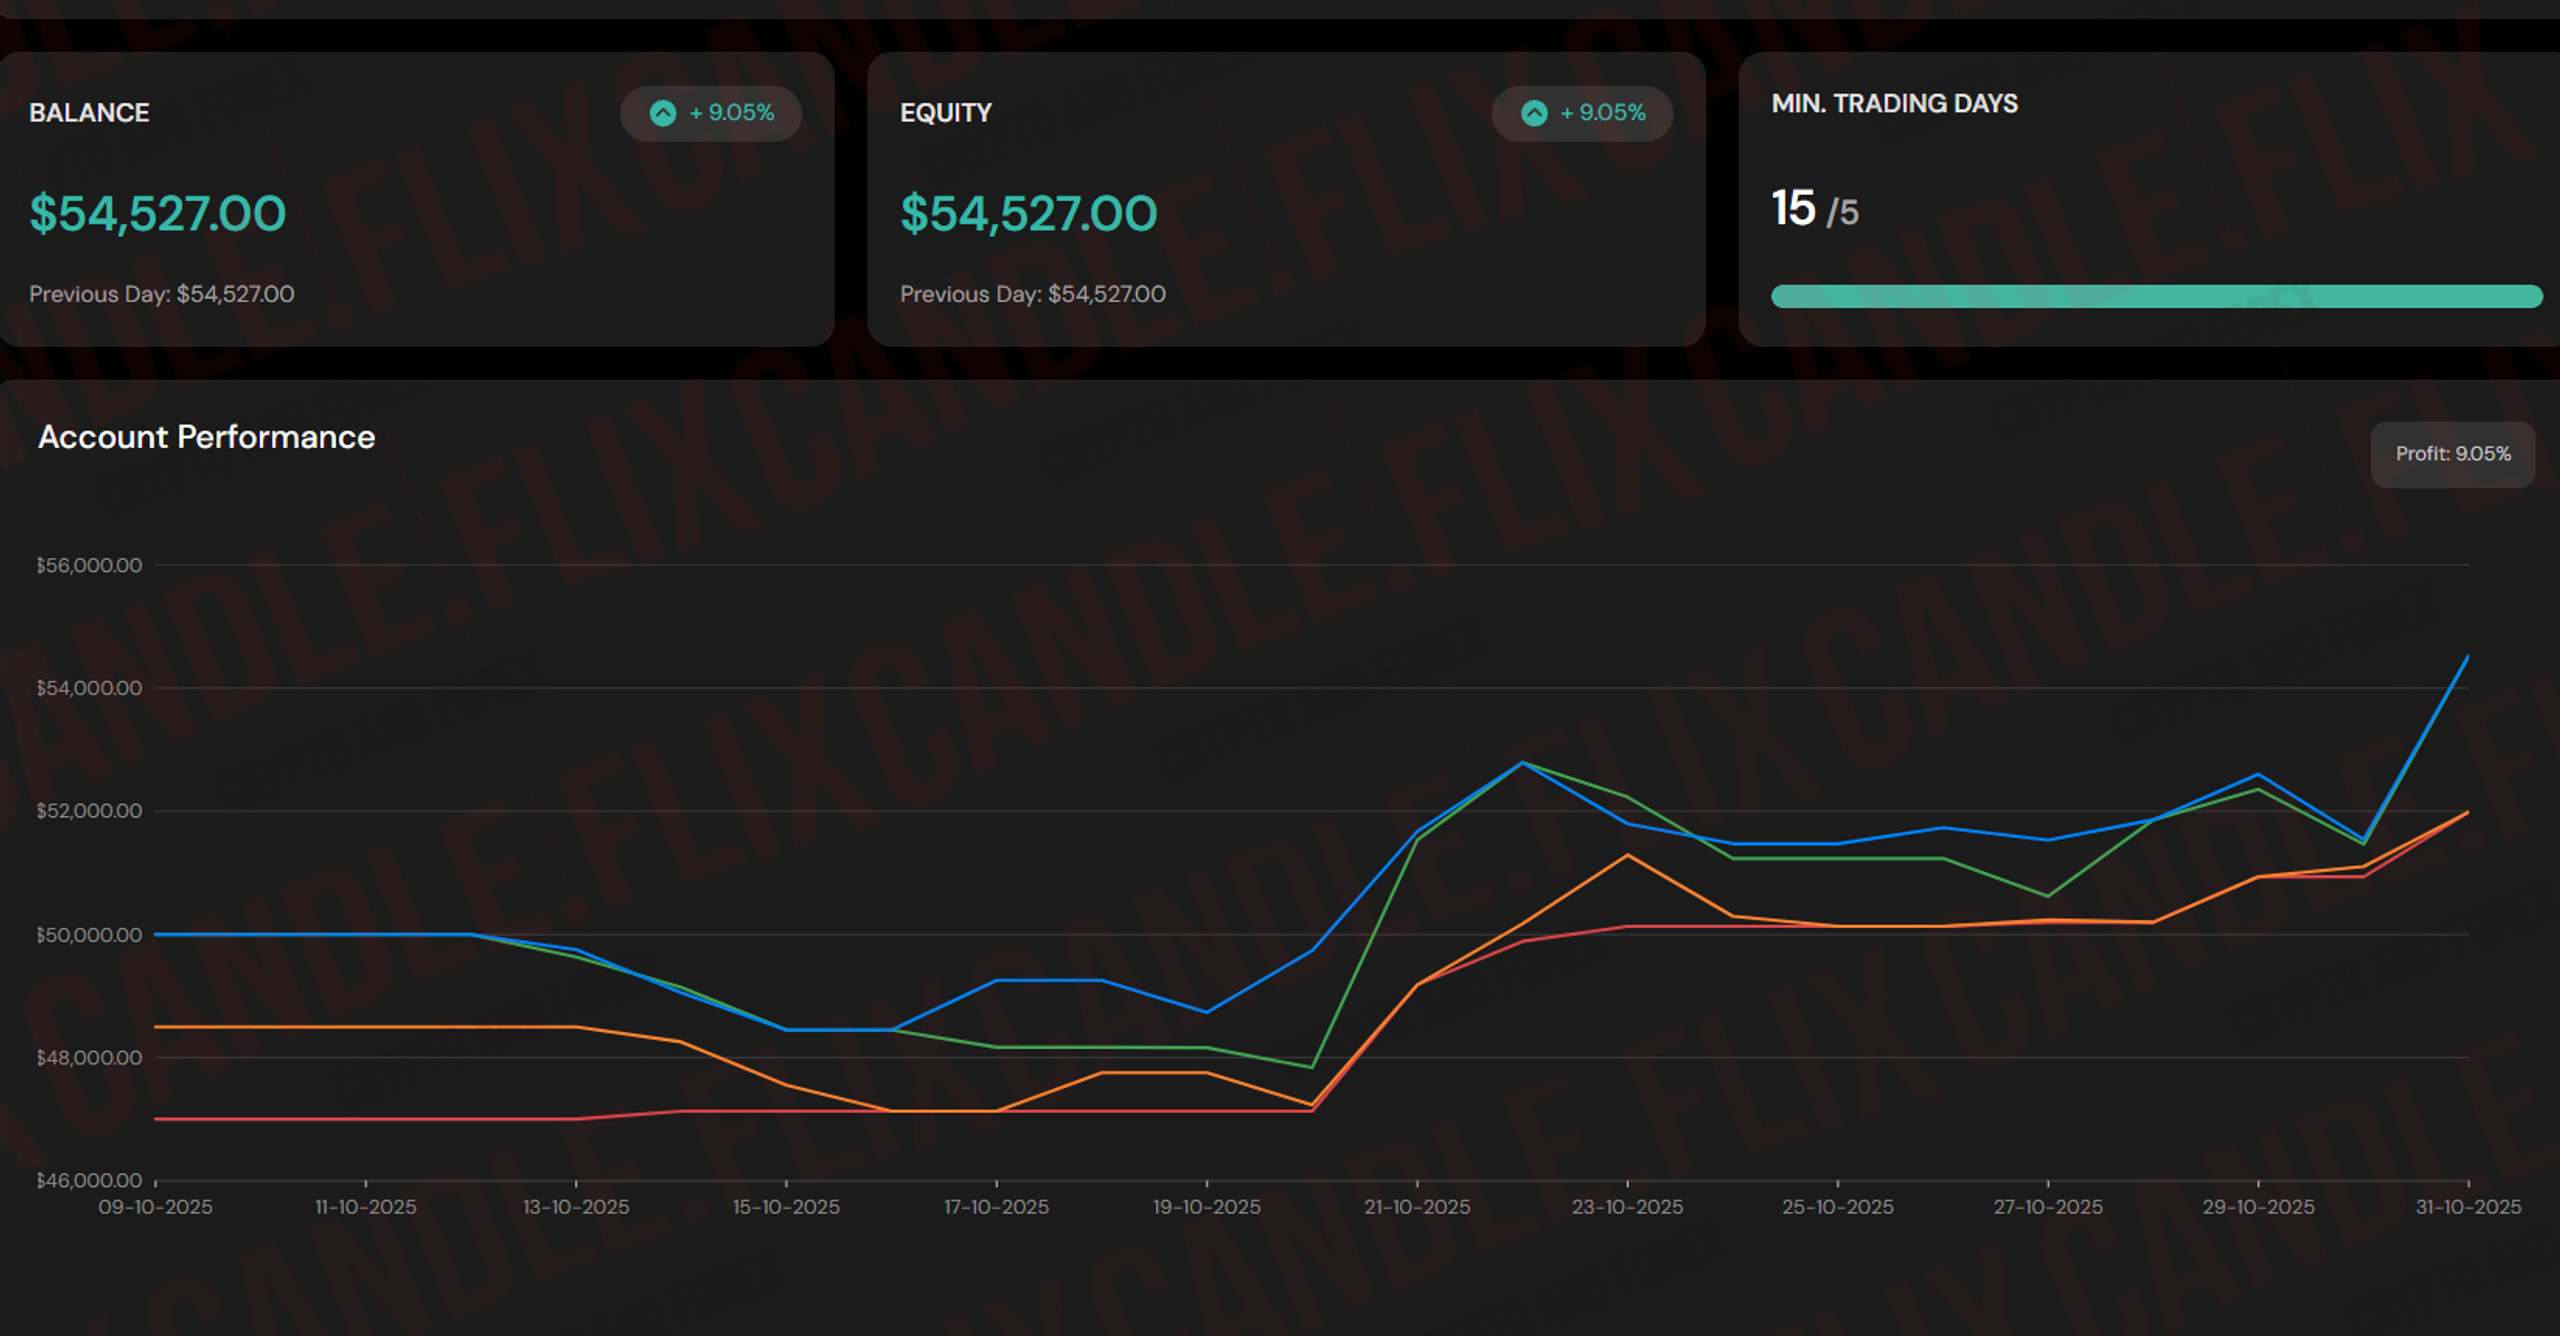The image size is (2560, 1336).
Task: Click the 27-10-2025 date label
Action: pos(2048,1207)
